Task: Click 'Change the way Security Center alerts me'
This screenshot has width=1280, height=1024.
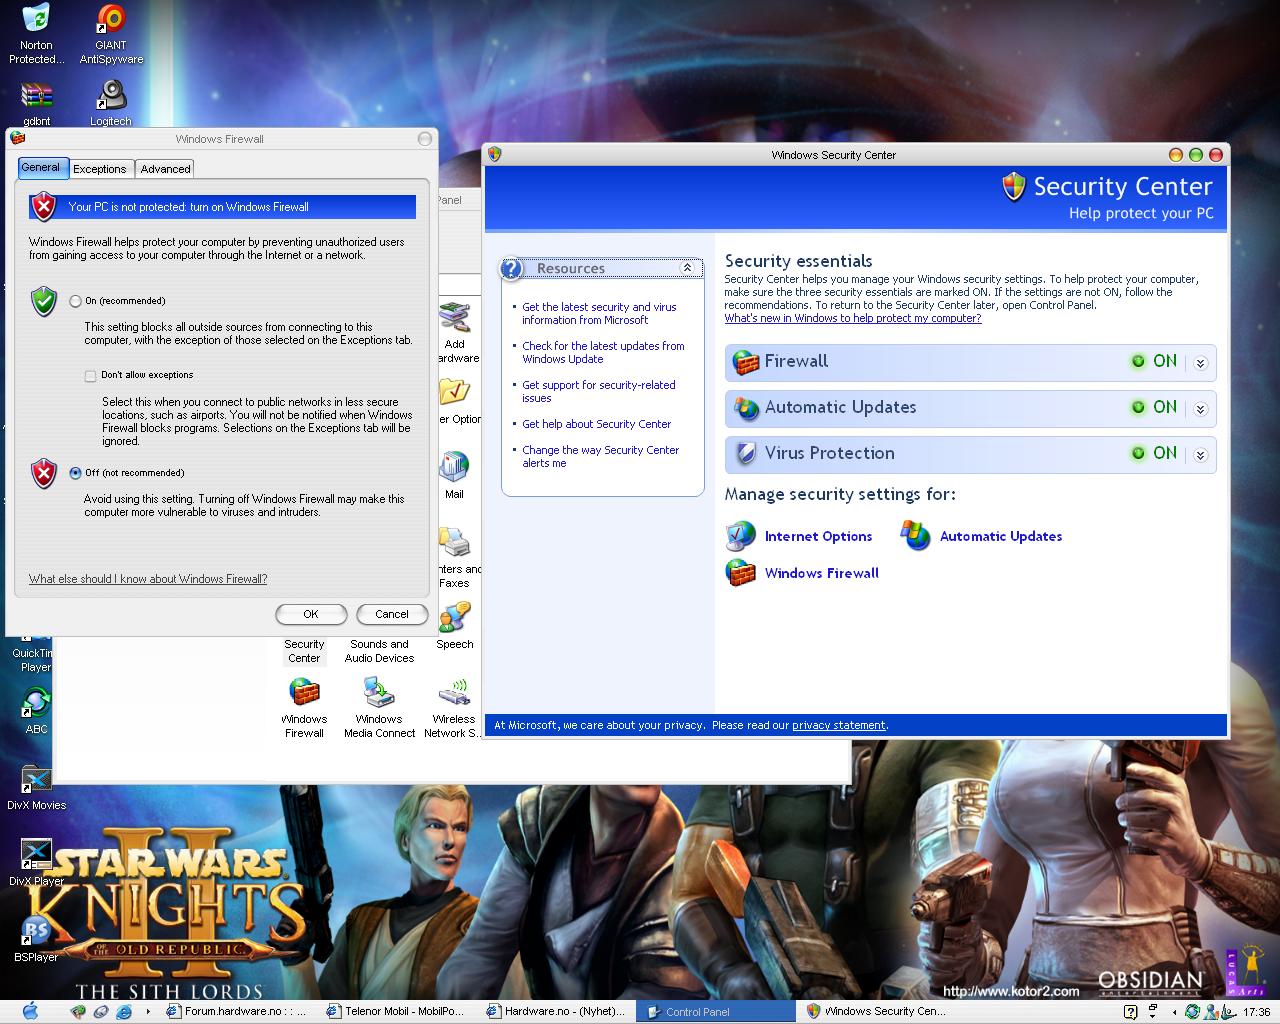Action: pyautogui.click(x=600, y=456)
